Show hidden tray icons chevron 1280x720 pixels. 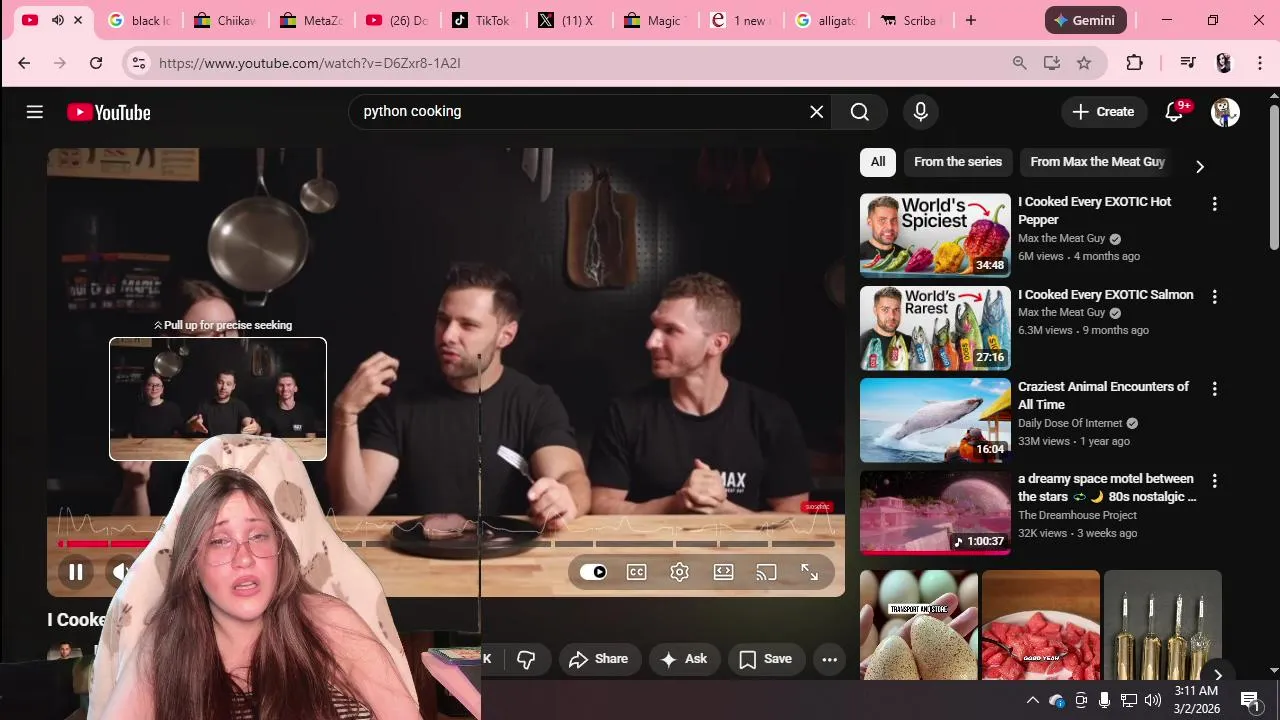click(x=1032, y=700)
